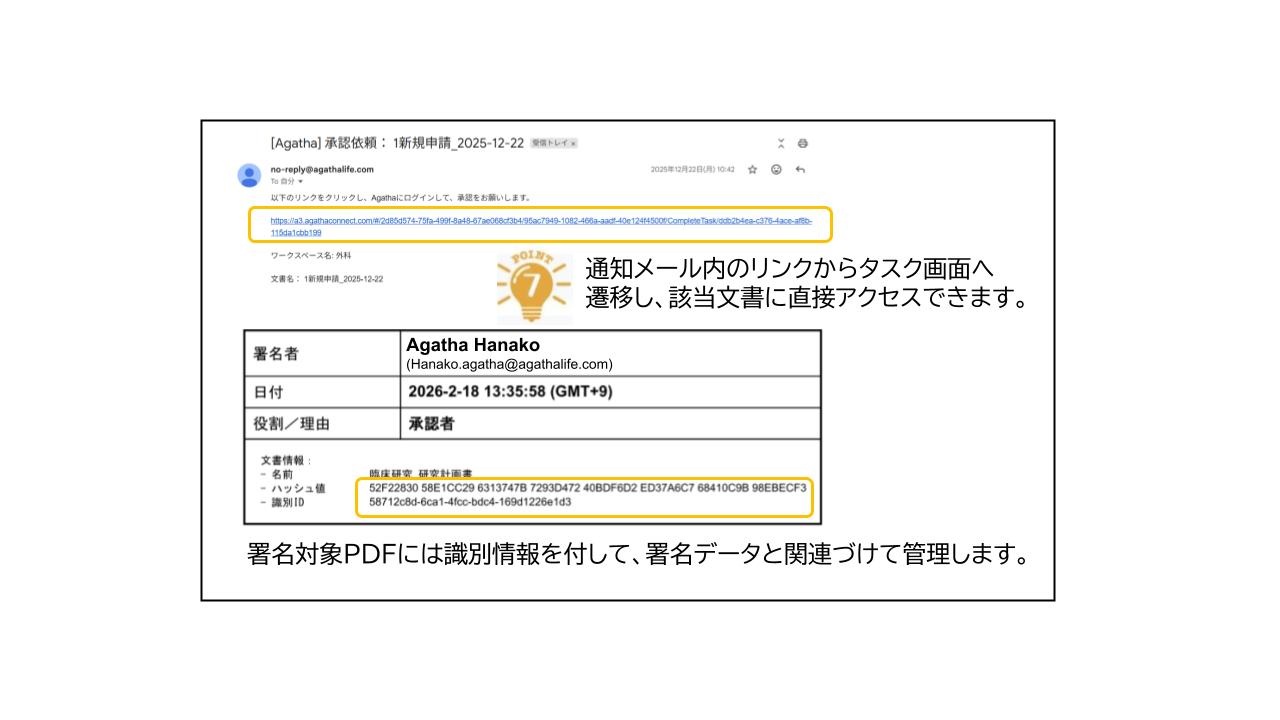This screenshot has width=1280, height=720.
Task: Star this message
Action: 752,170
